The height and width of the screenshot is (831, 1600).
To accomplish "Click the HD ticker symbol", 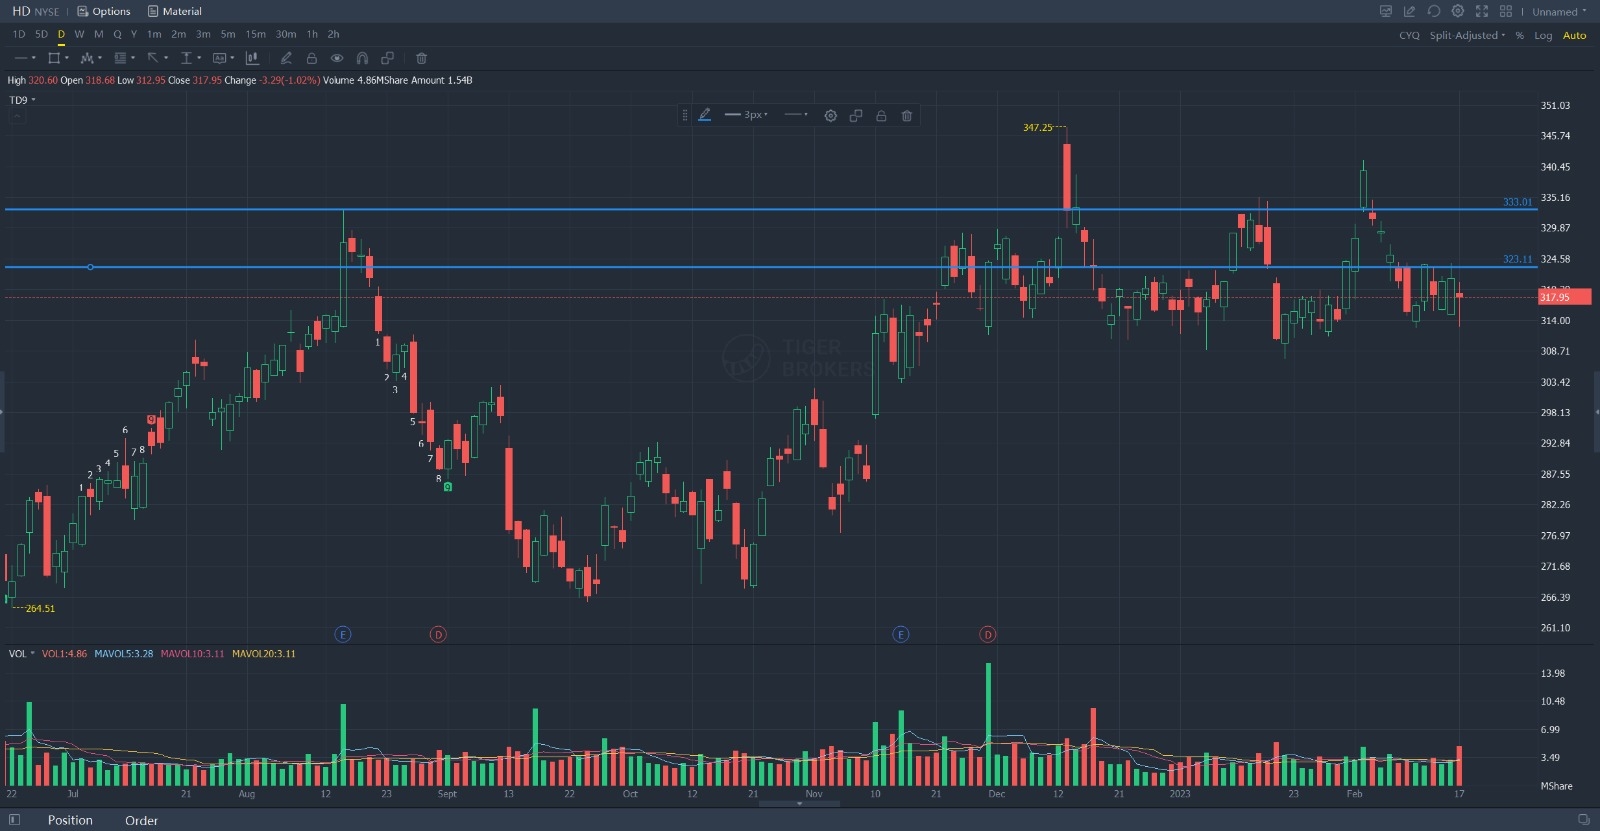I will coord(21,11).
